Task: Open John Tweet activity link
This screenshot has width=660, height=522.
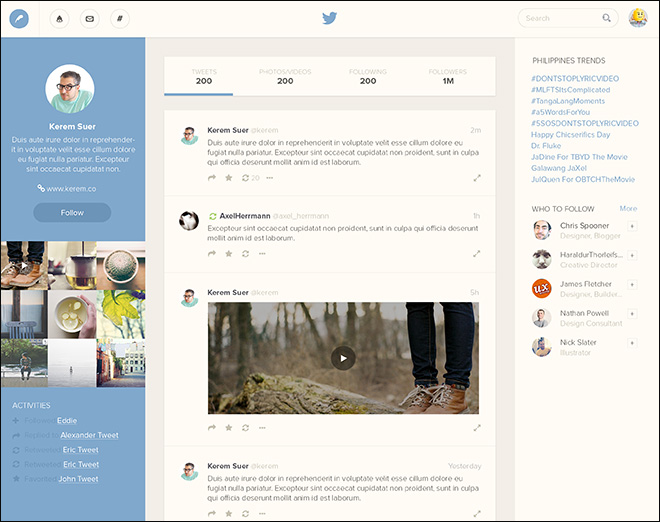Action: (78, 479)
